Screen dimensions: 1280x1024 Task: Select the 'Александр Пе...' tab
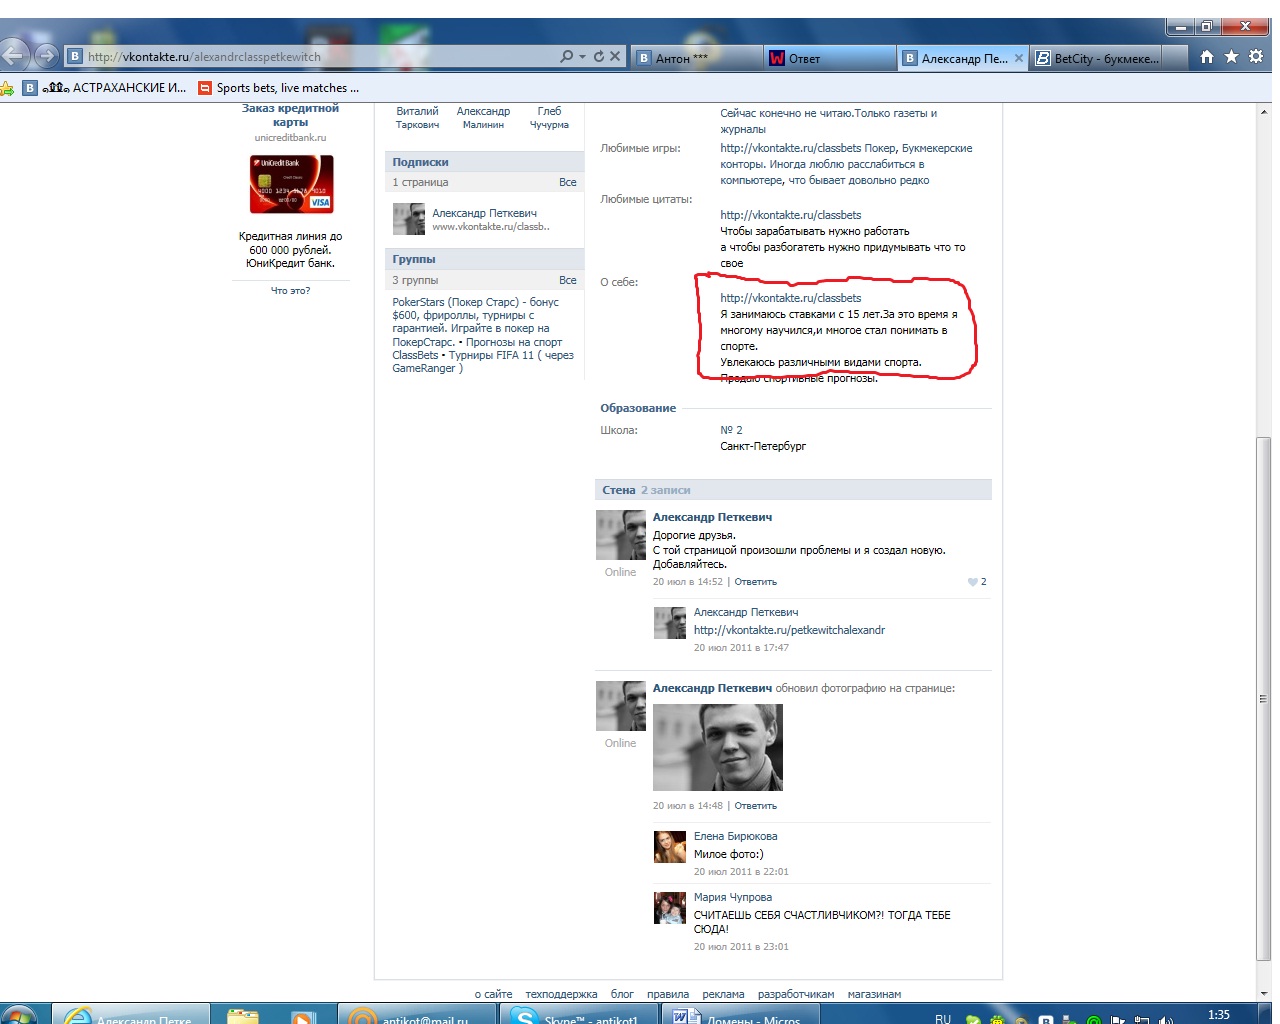(x=963, y=58)
